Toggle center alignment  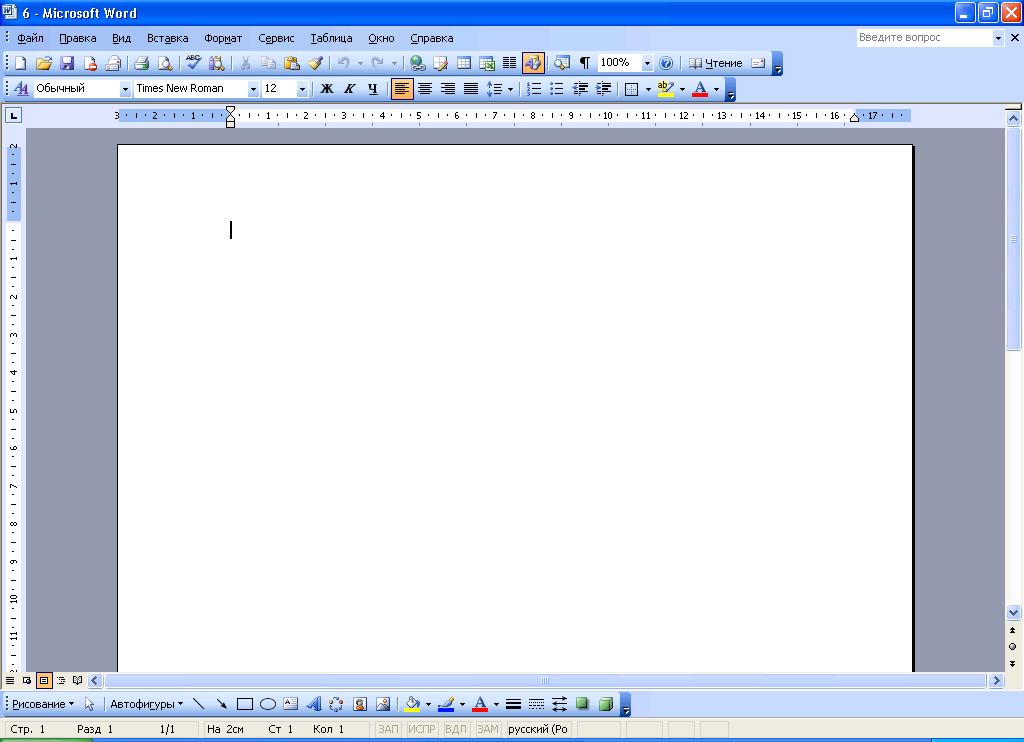point(425,89)
